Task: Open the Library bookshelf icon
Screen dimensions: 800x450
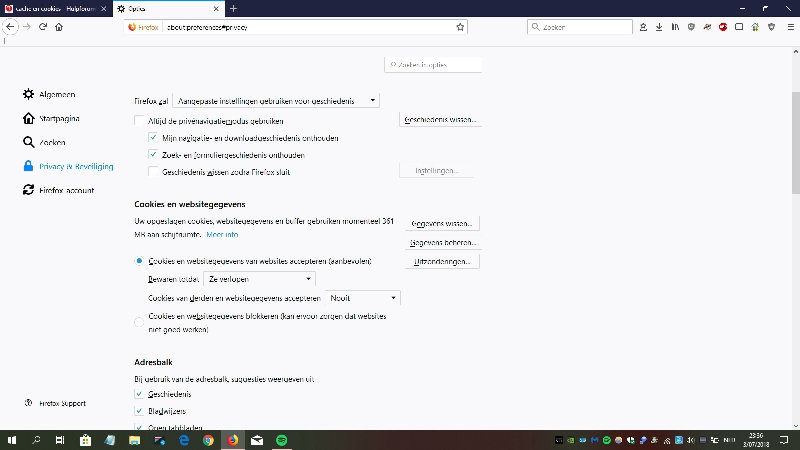Action: [x=675, y=27]
